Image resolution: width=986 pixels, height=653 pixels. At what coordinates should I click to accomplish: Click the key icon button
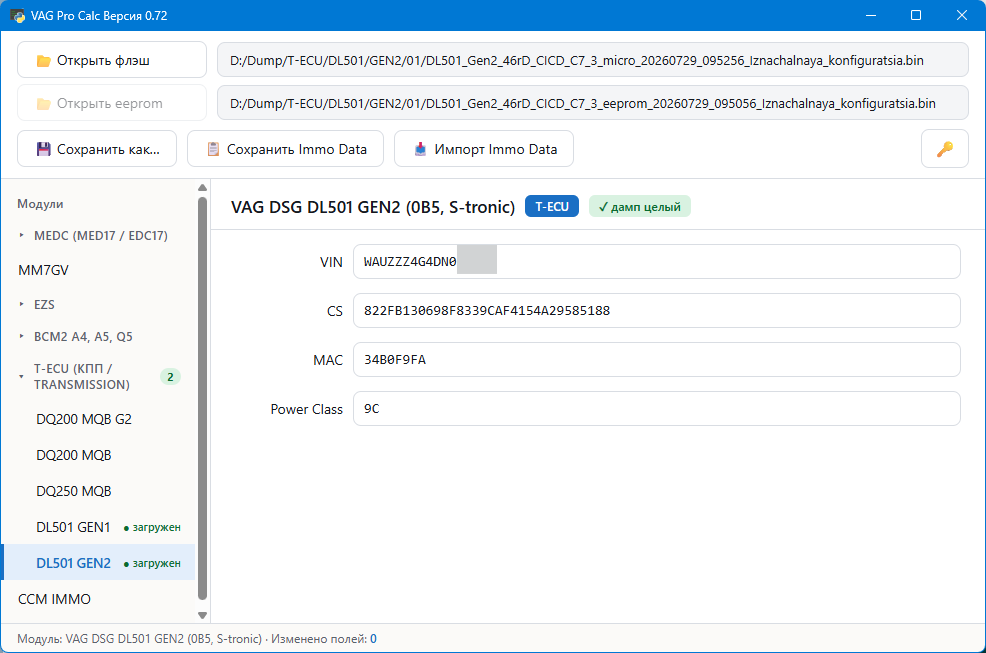944,149
